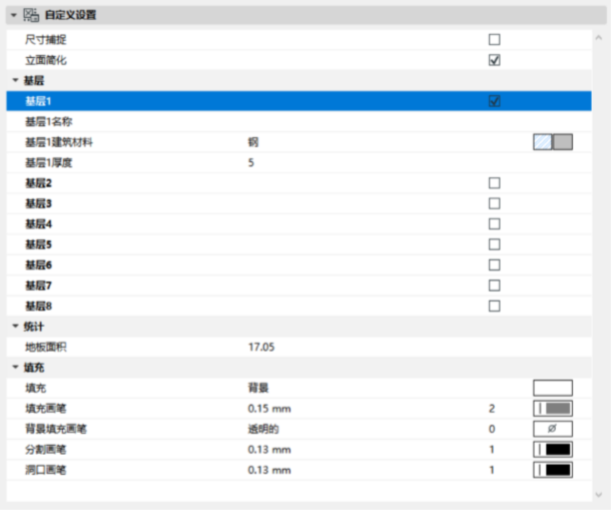
Task: Open the 填充 background fill swatch
Action: click(553, 388)
